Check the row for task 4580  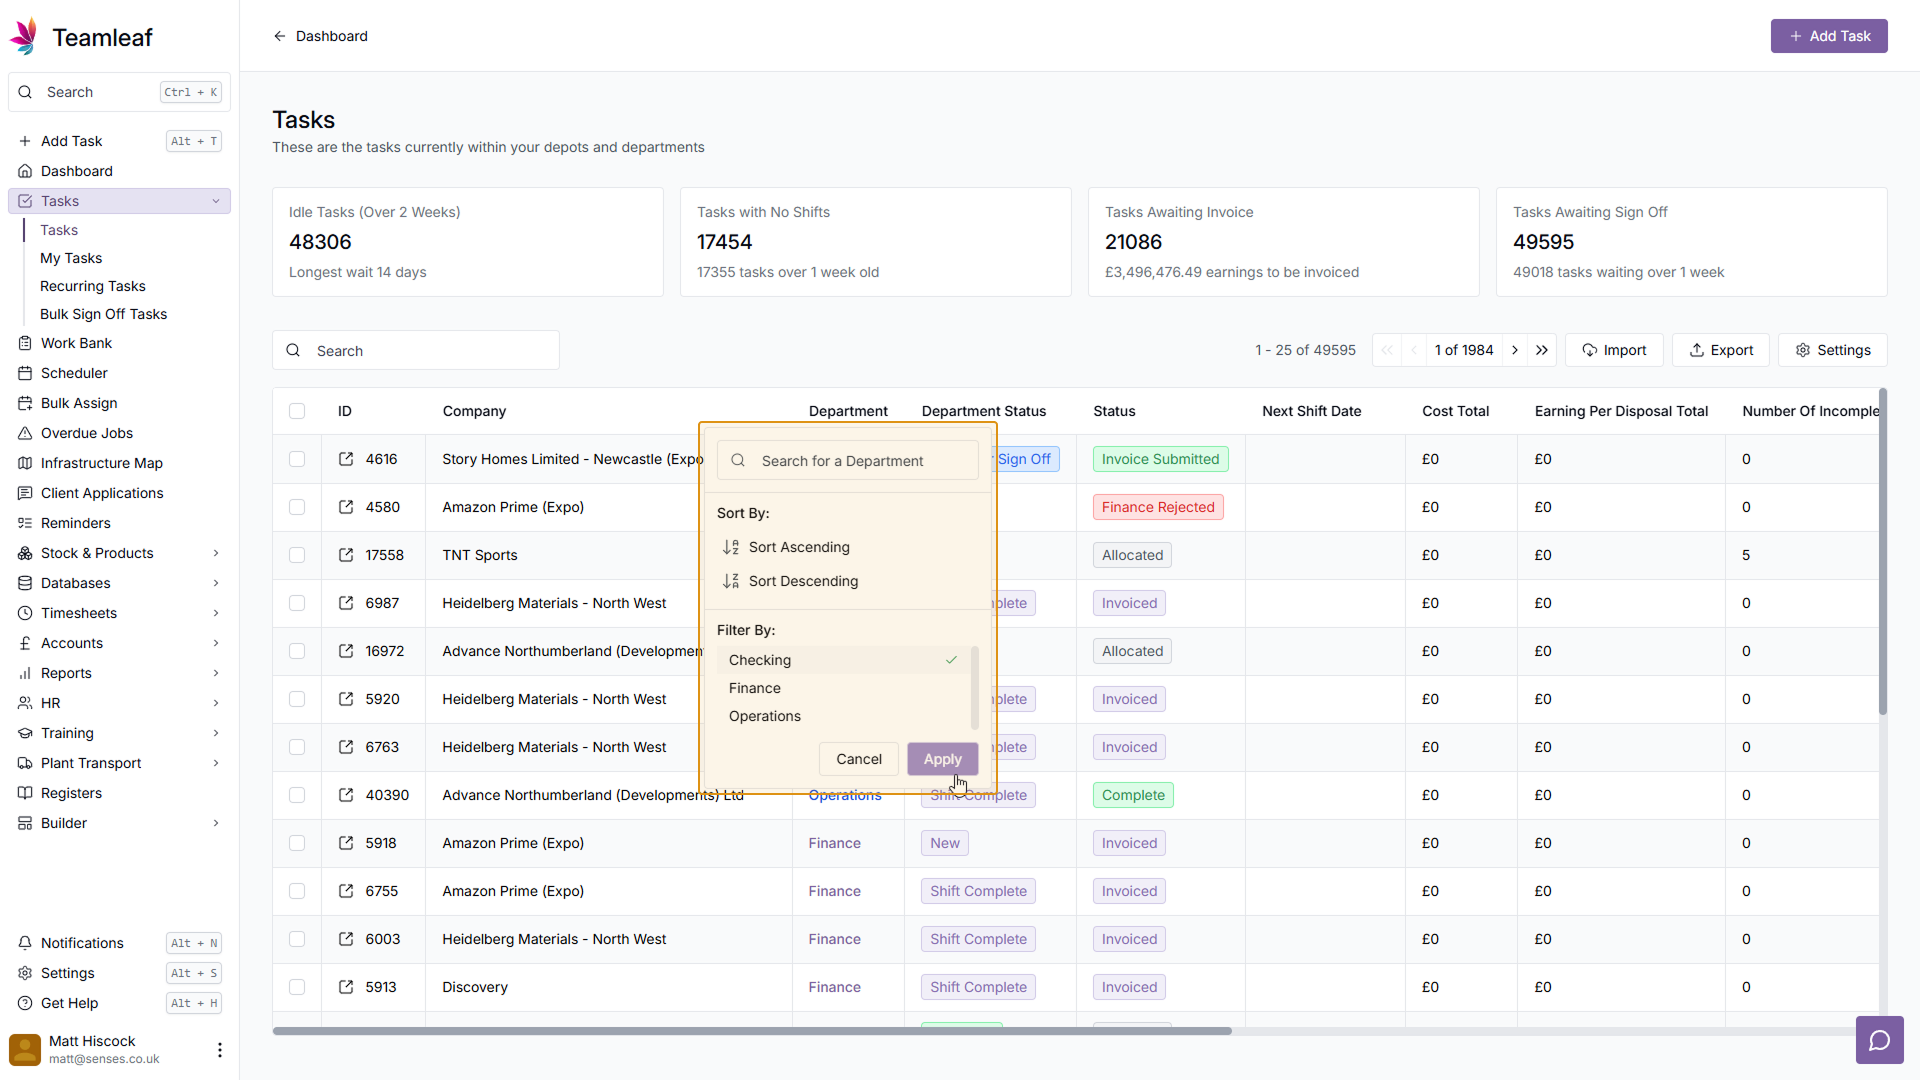[x=297, y=507]
